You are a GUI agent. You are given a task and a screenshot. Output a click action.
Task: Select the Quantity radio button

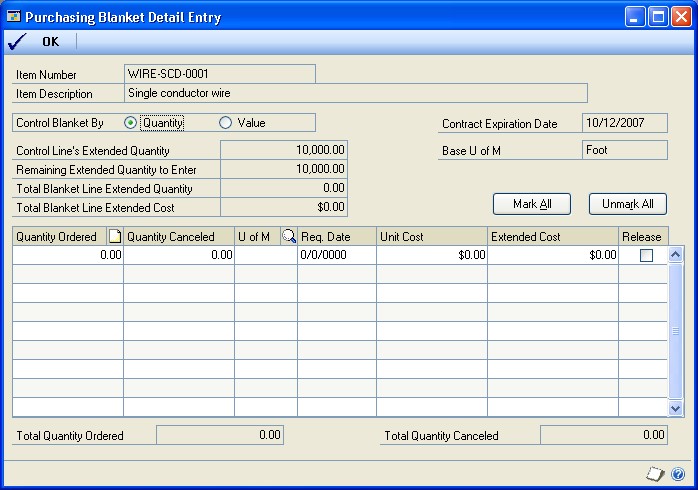coord(130,123)
